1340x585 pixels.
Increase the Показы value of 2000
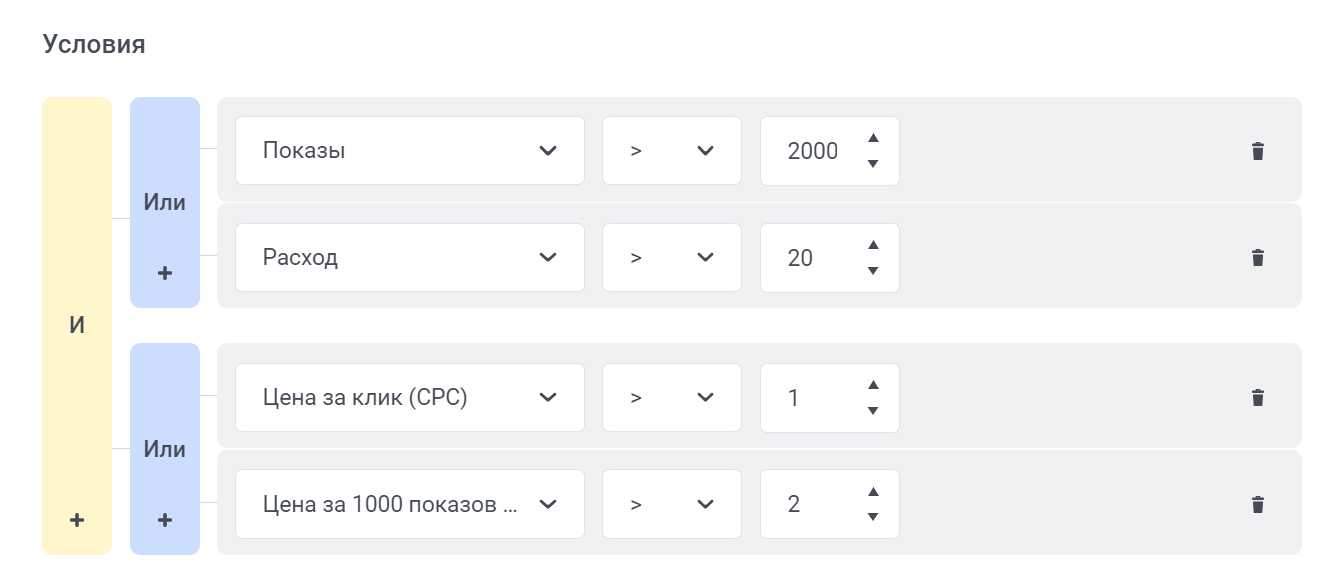click(873, 138)
